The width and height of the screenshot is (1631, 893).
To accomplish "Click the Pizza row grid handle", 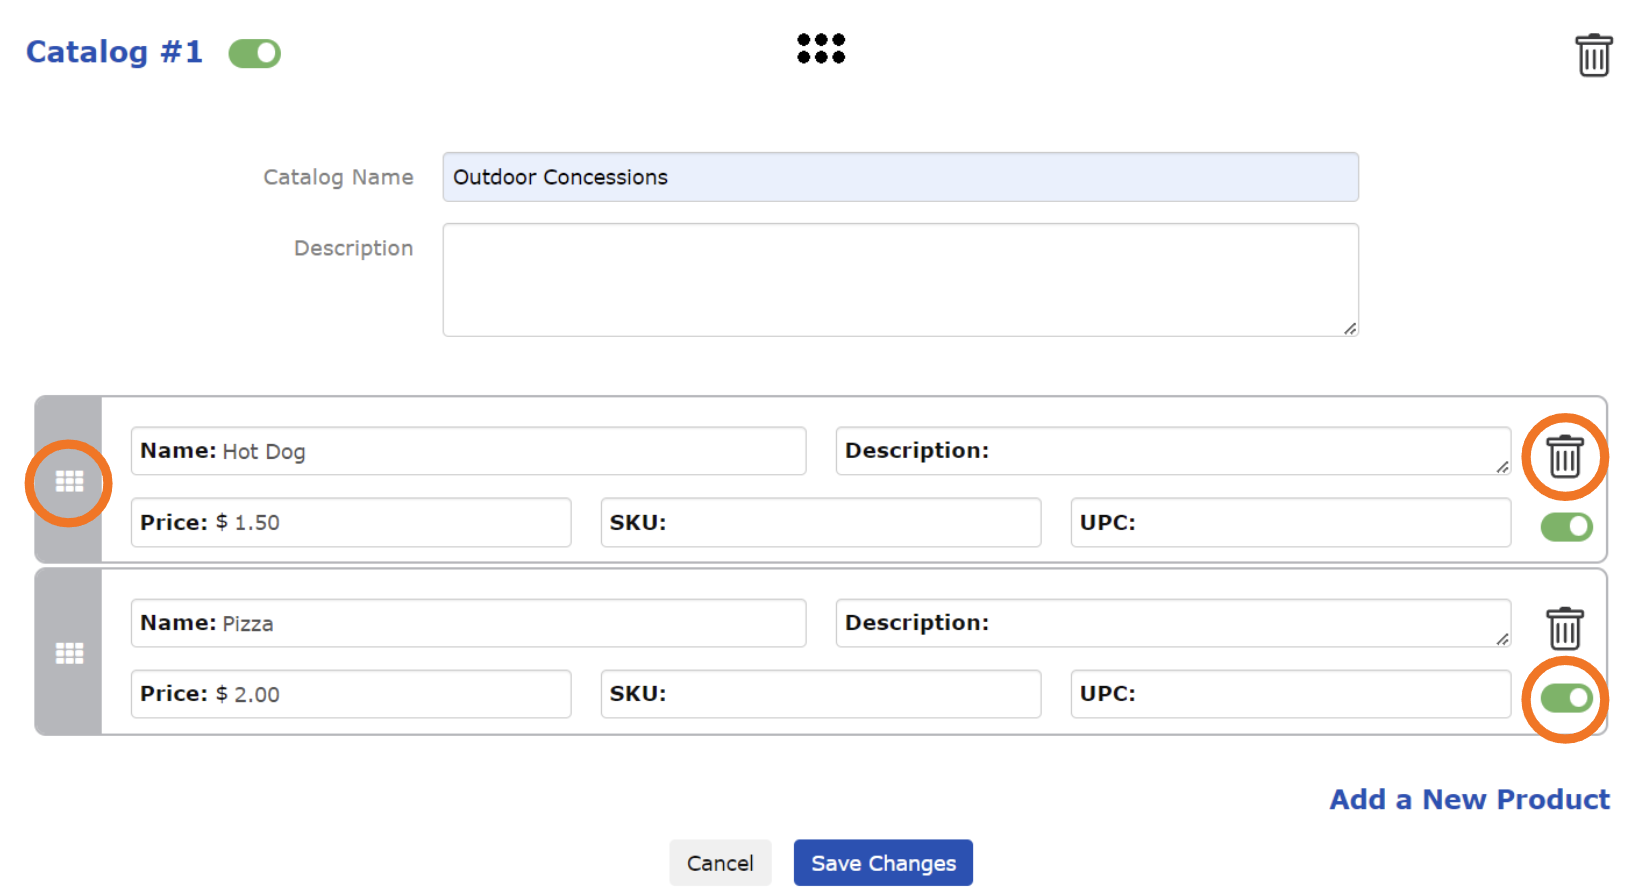I will click(x=69, y=653).
